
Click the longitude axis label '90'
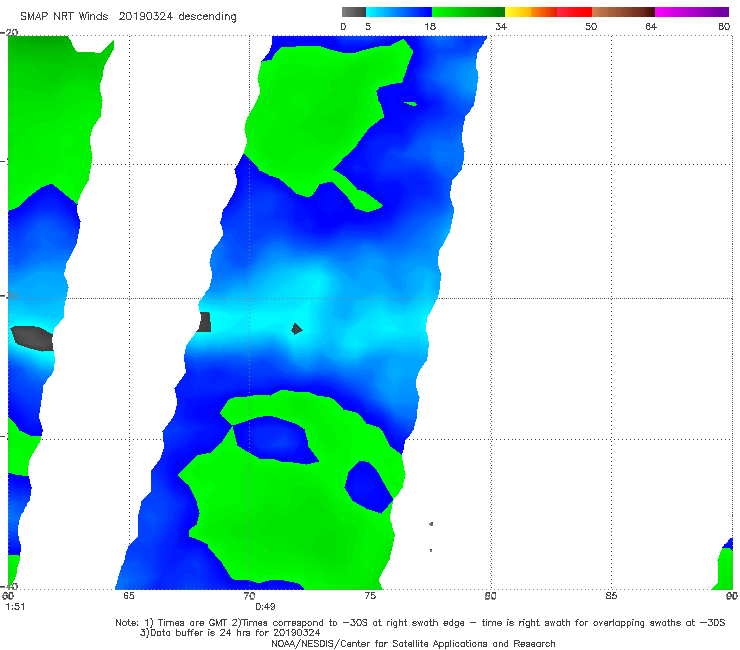732,596
